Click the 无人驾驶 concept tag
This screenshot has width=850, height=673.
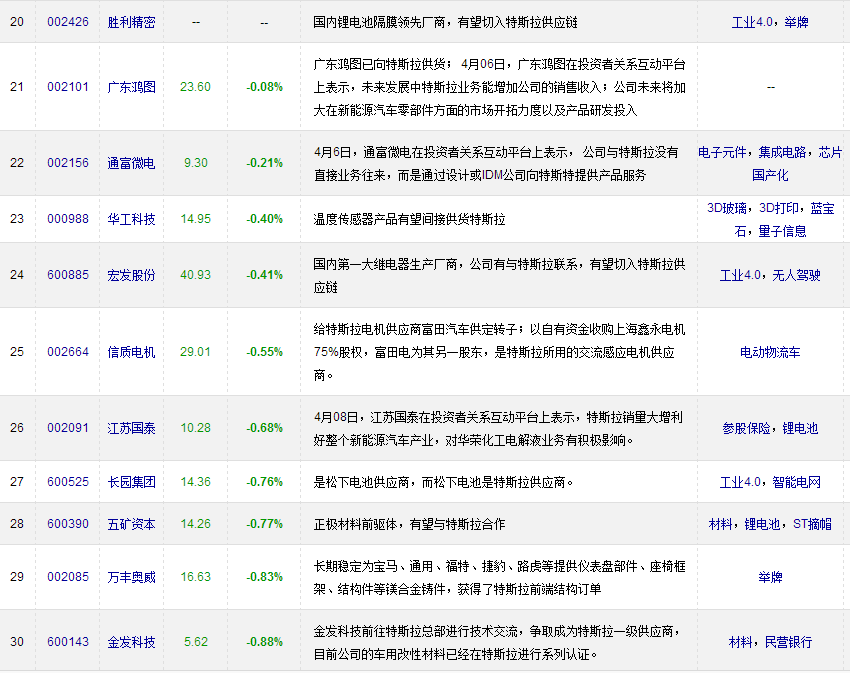coord(796,275)
